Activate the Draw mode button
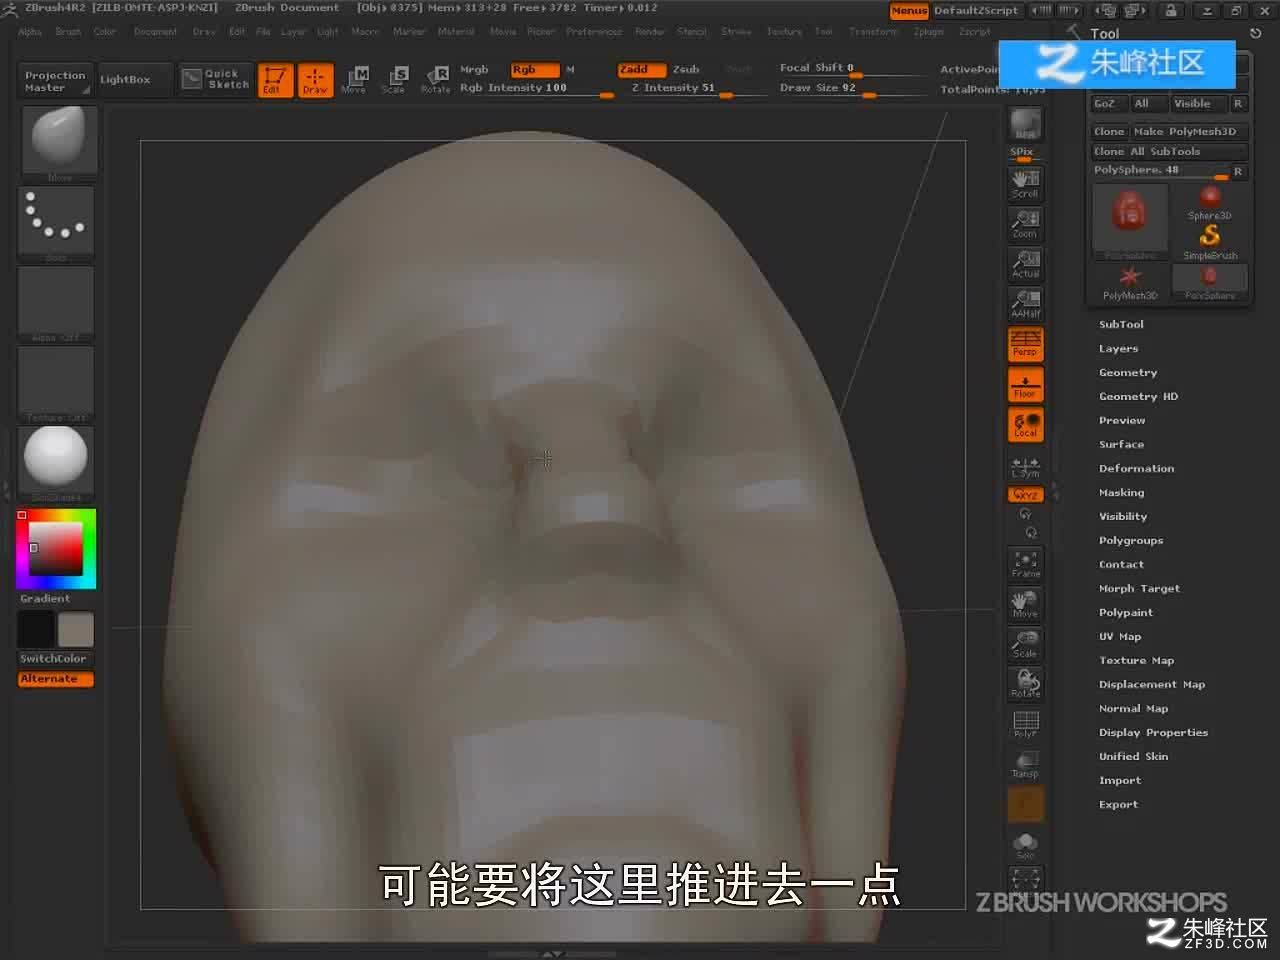Viewport: 1280px width, 960px height. pyautogui.click(x=315, y=80)
